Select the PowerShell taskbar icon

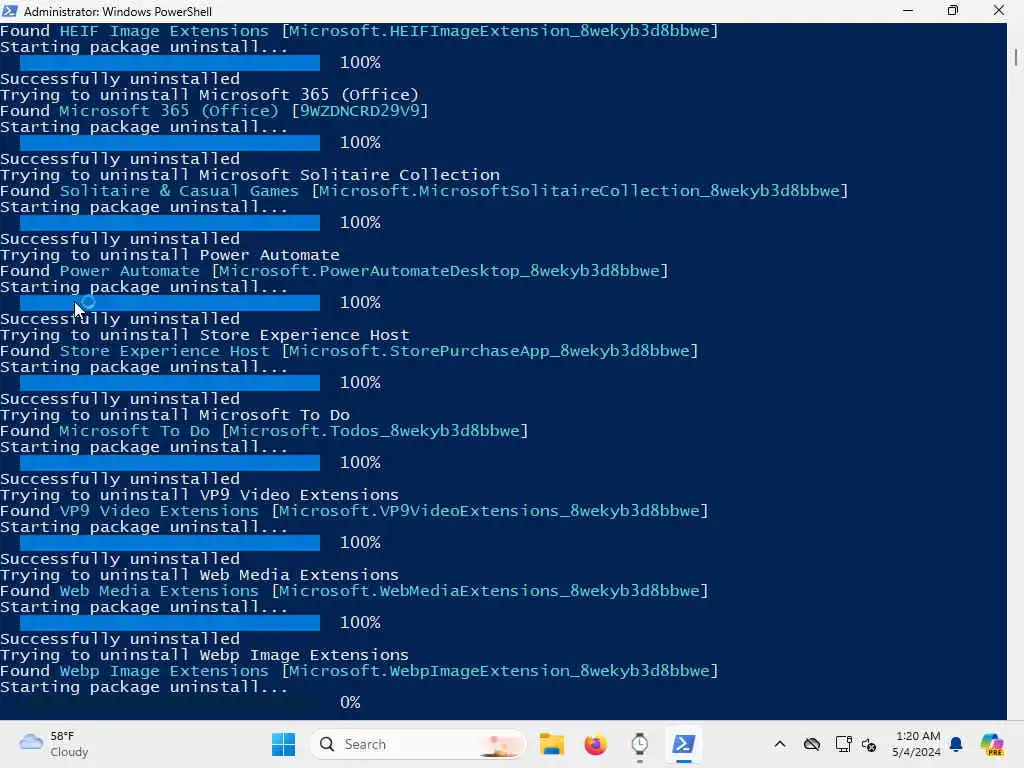[x=683, y=744]
